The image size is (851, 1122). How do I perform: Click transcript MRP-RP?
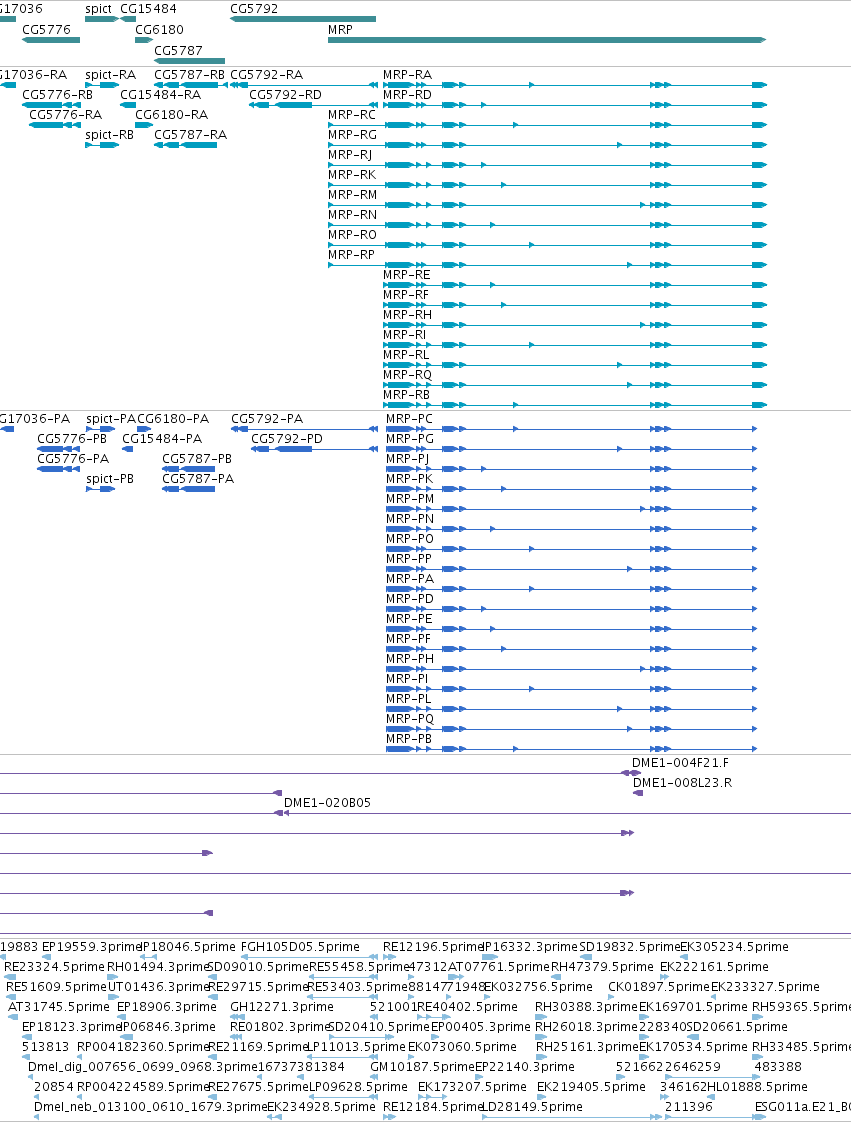point(351,255)
